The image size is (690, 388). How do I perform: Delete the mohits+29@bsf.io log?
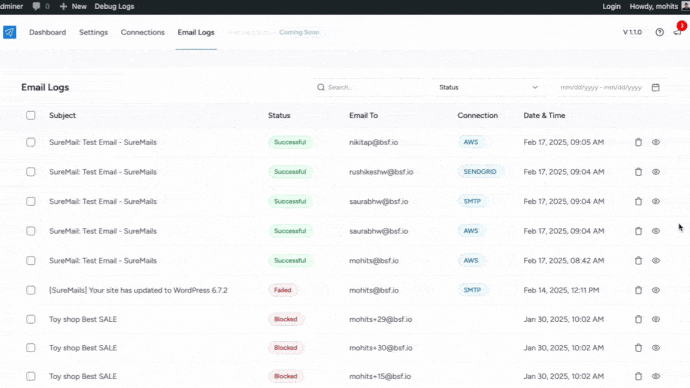tap(638, 319)
